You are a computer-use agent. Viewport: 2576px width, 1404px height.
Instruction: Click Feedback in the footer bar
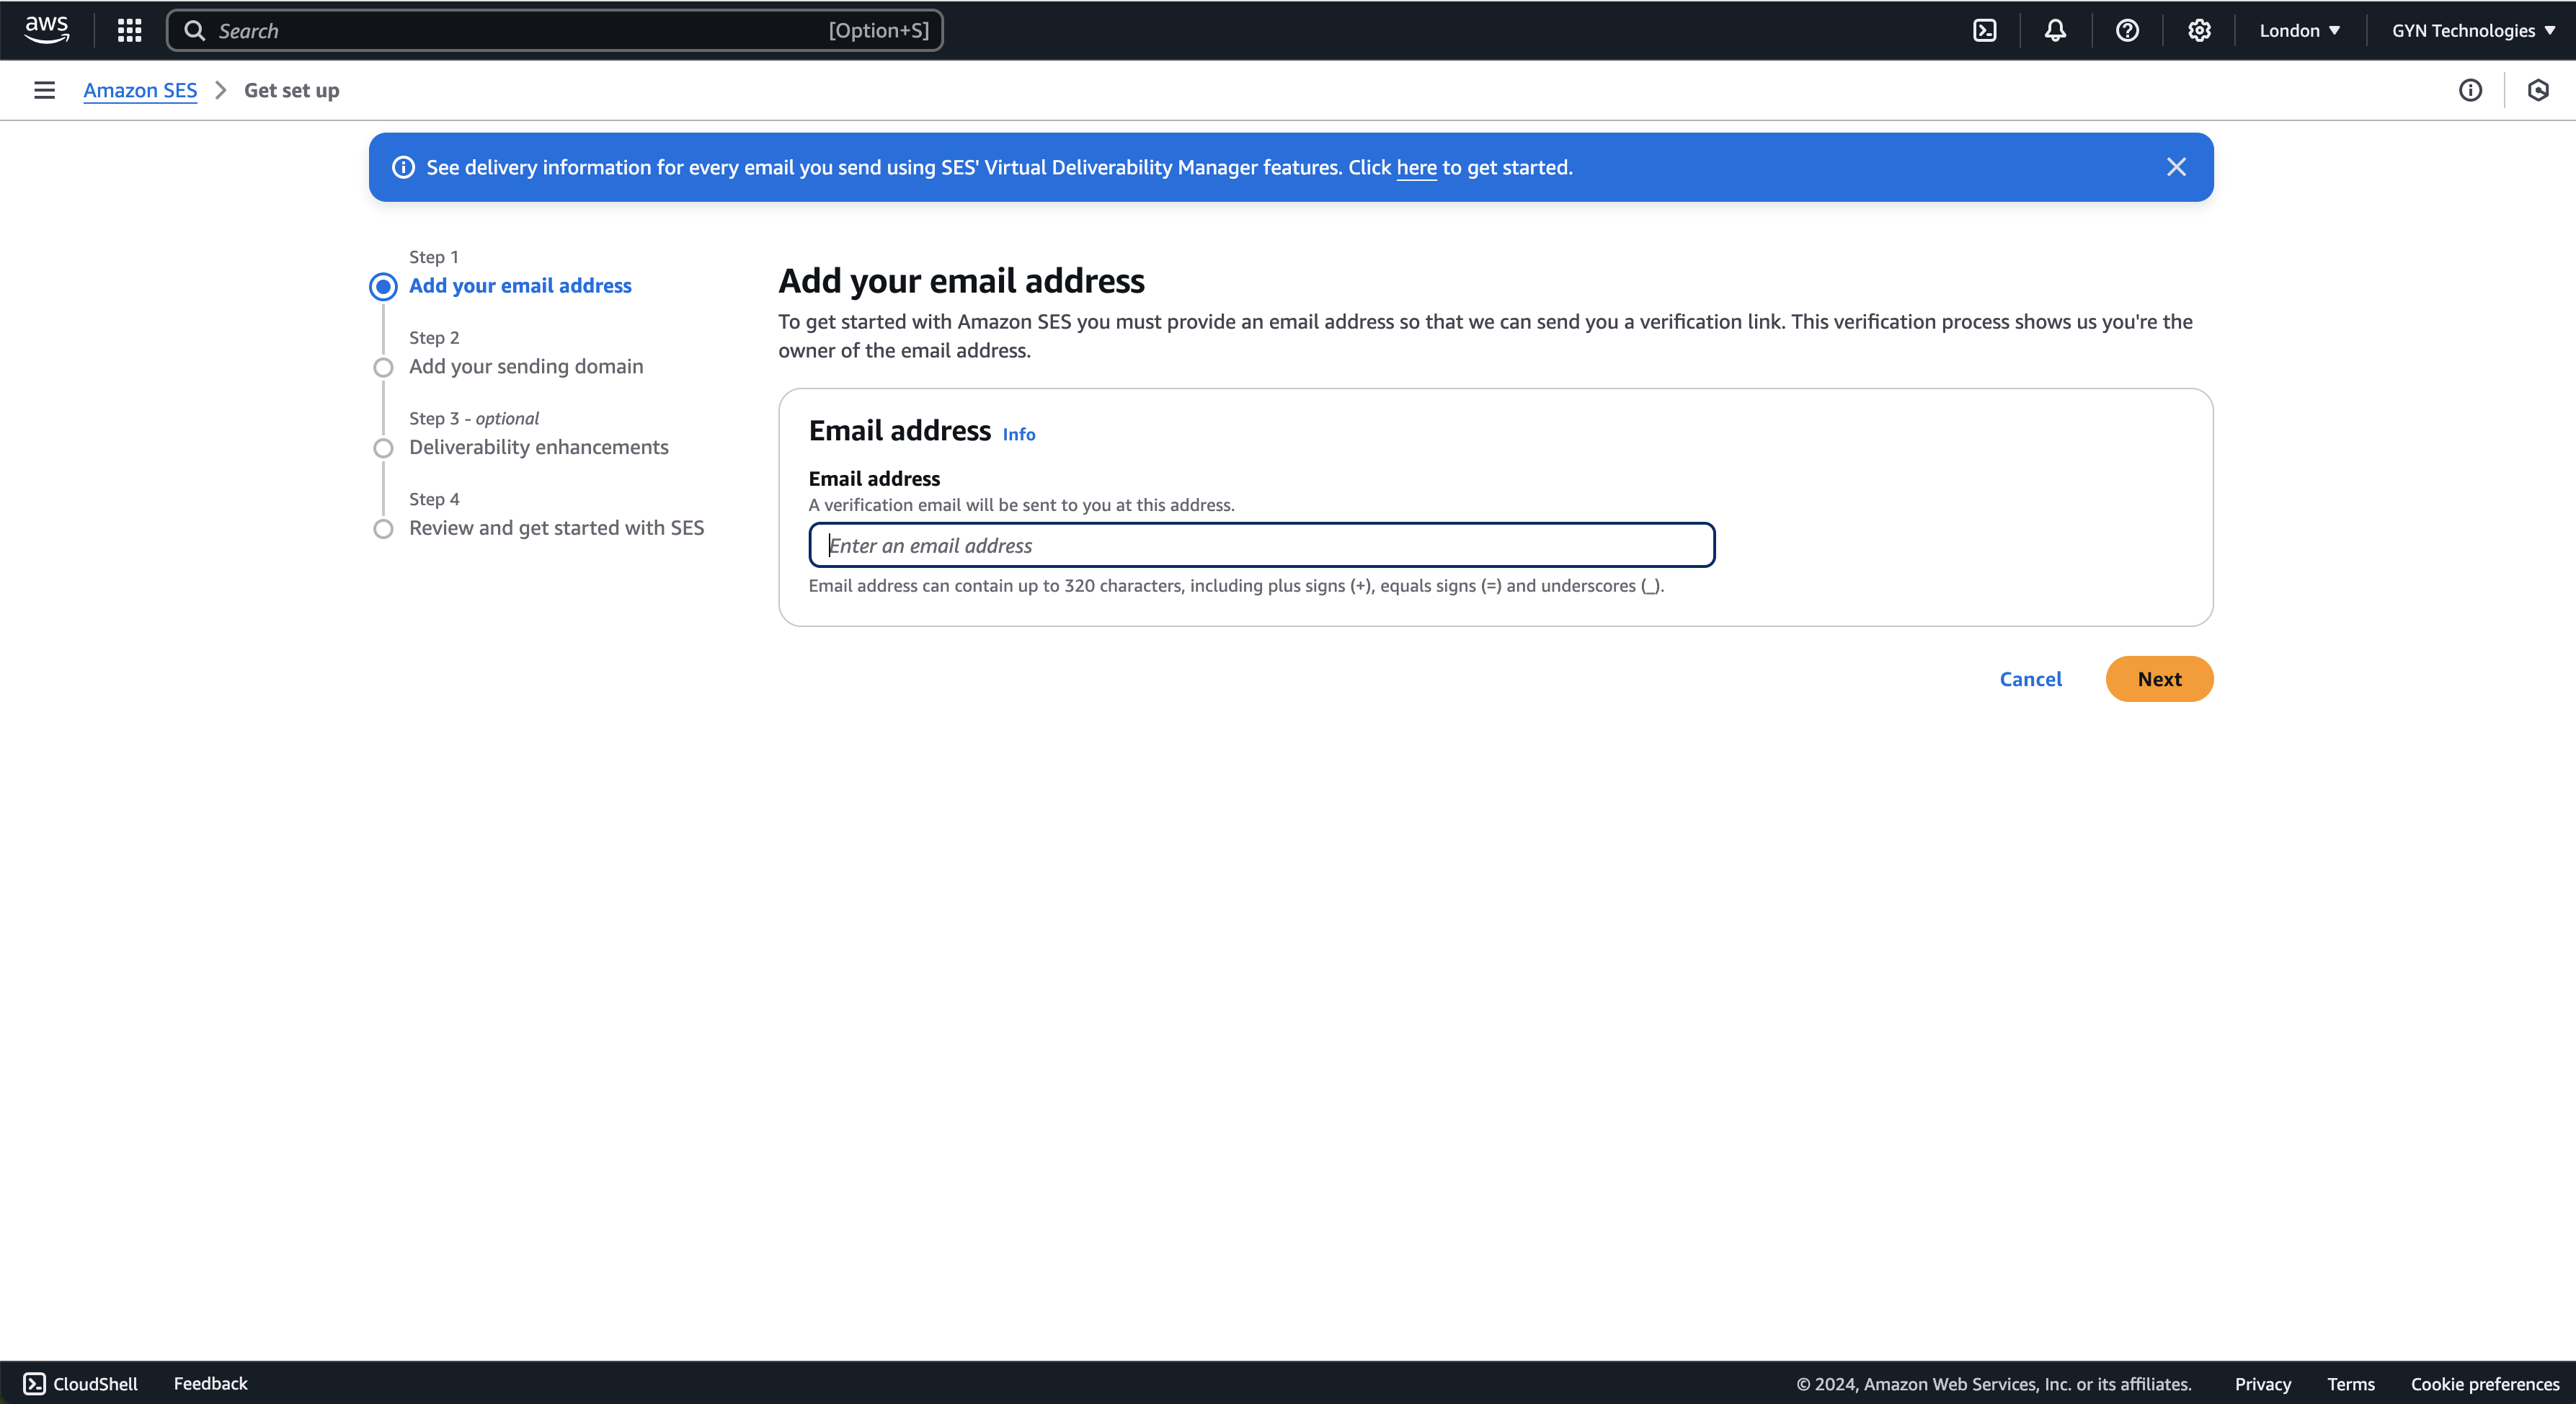[210, 1384]
